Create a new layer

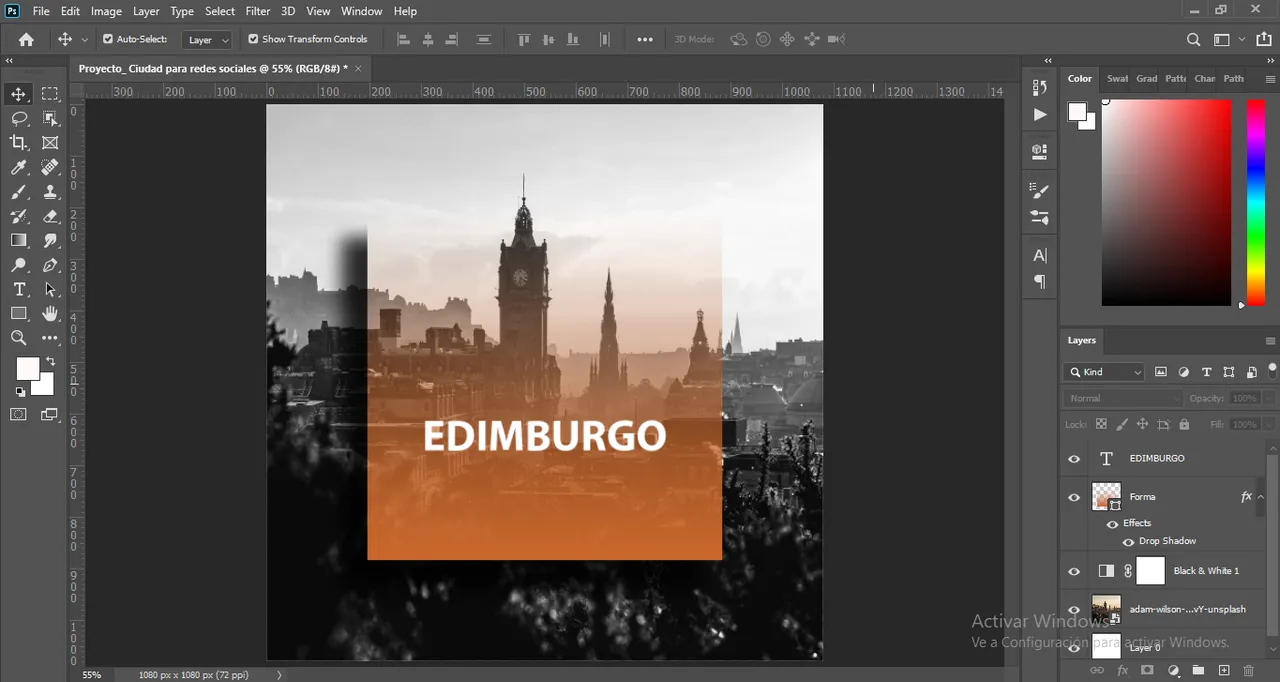[x=1223, y=670]
